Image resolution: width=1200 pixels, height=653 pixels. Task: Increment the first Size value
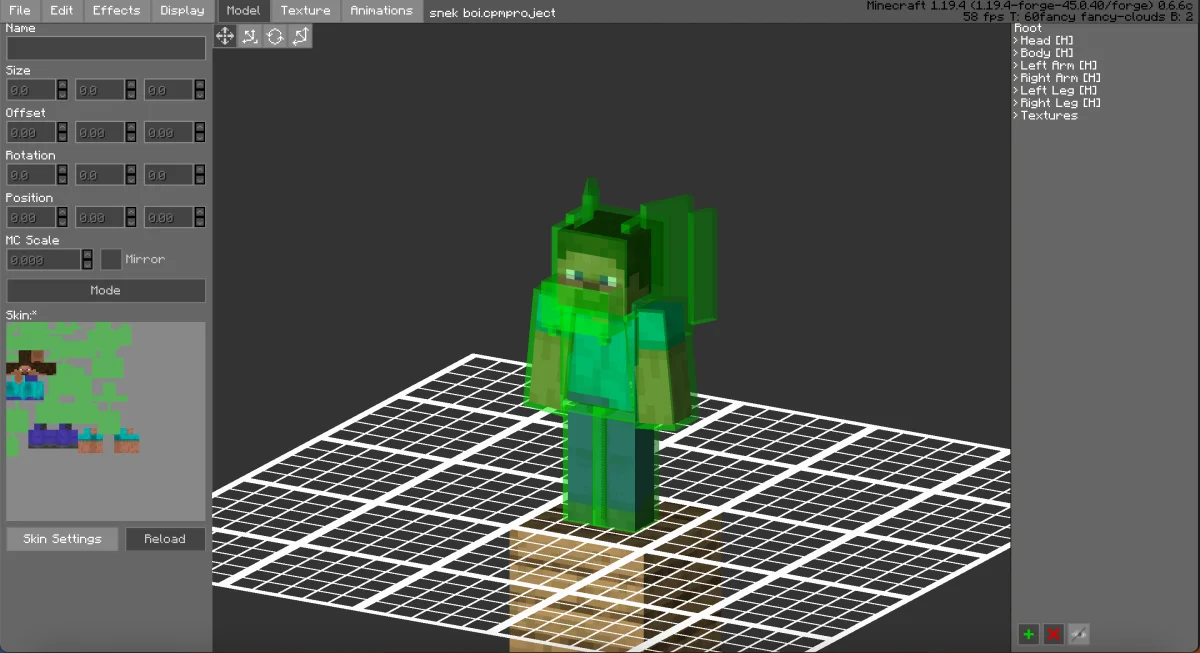tap(62, 85)
